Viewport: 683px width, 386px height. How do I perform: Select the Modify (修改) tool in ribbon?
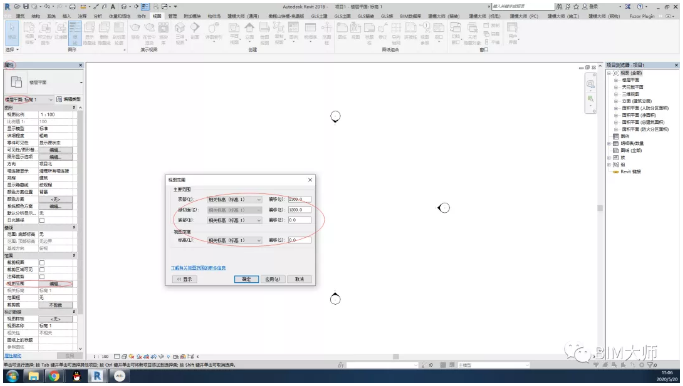tap(12, 32)
